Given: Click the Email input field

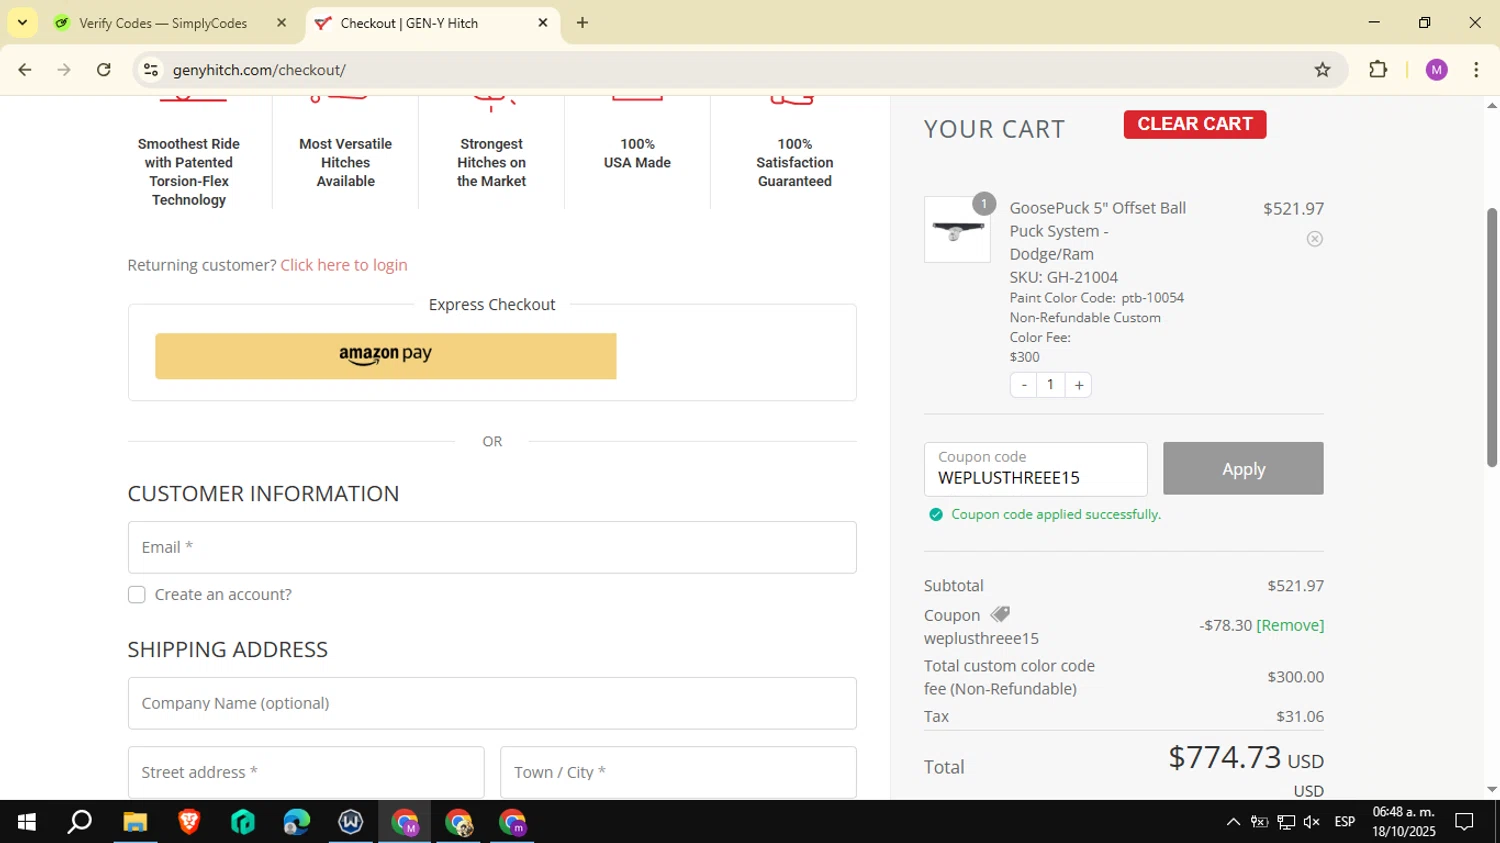Looking at the screenshot, I should point(492,547).
